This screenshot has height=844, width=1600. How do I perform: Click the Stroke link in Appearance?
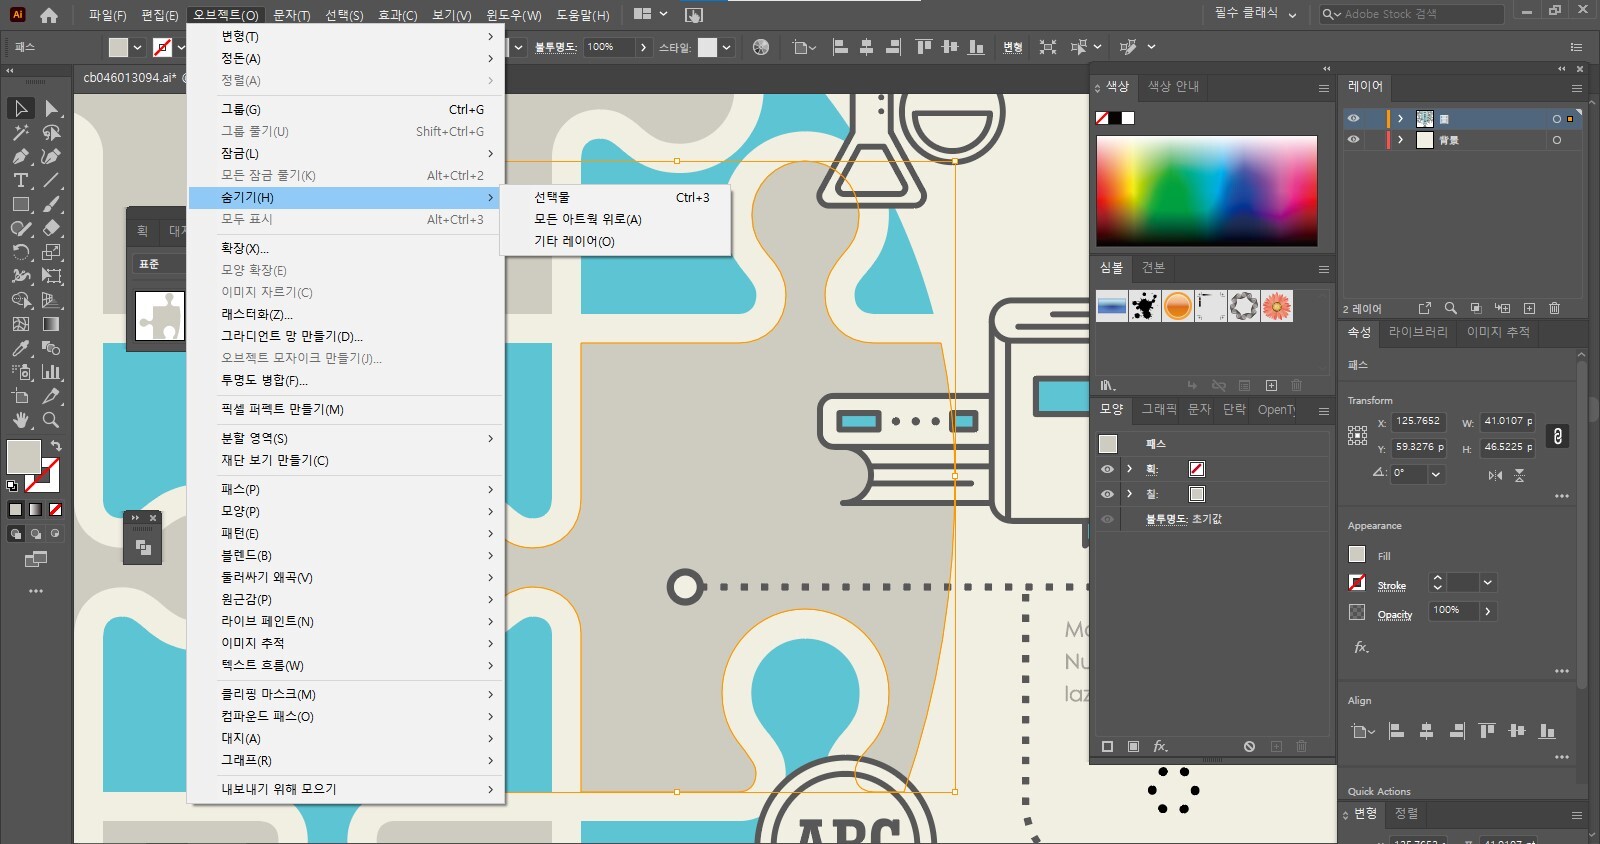pos(1391,585)
